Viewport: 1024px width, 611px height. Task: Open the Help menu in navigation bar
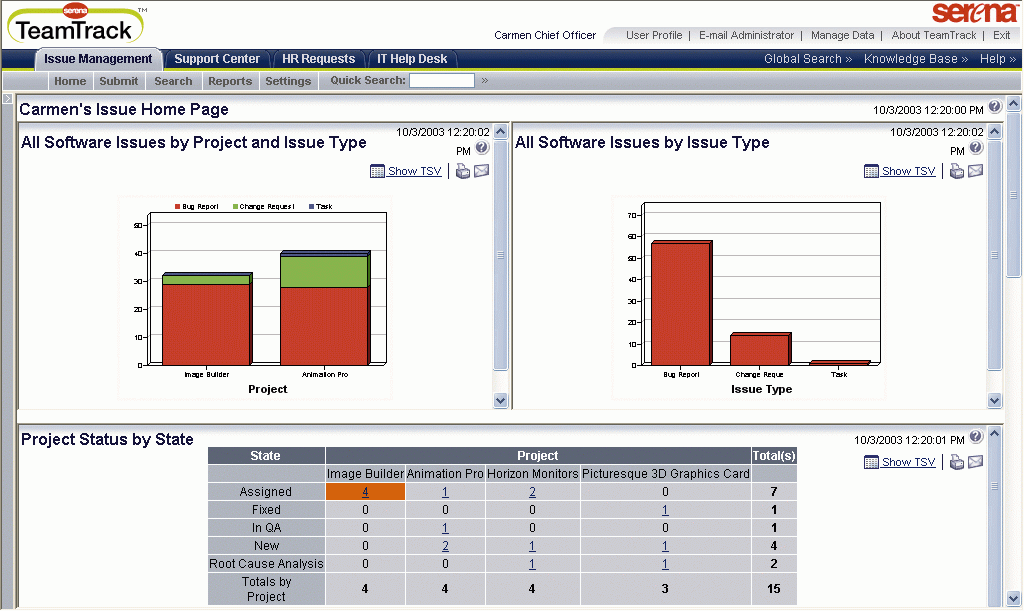coord(998,59)
